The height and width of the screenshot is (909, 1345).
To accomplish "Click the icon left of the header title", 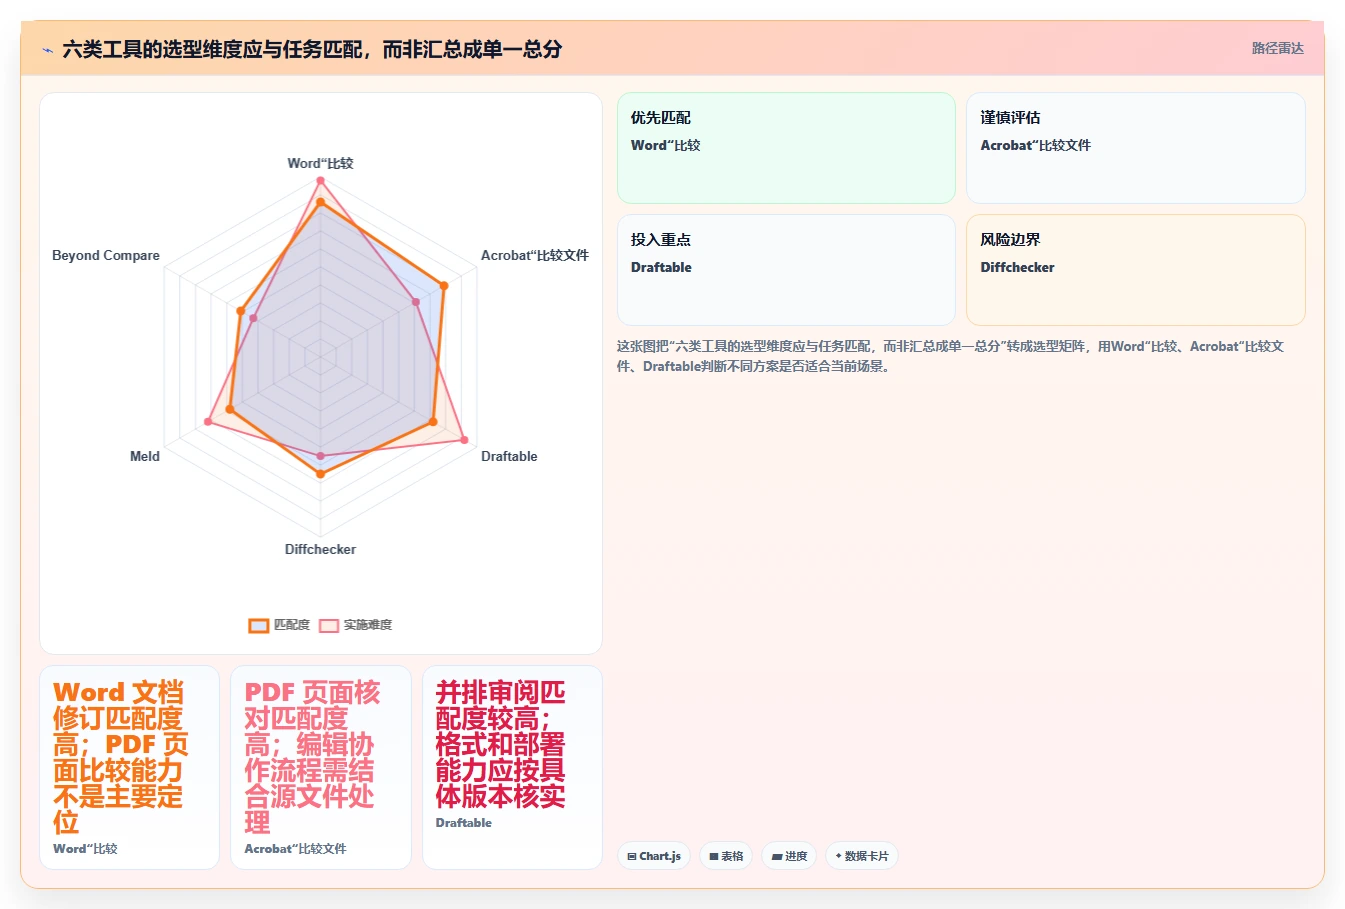I will coord(47,49).
